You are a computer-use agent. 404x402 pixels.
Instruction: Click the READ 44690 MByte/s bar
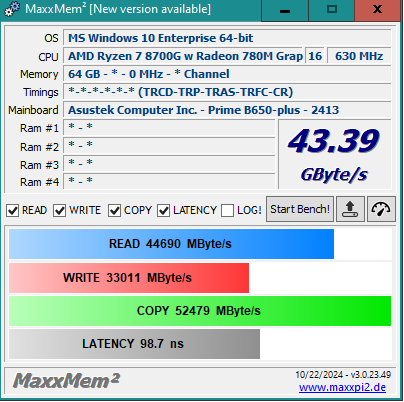(171, 244)
